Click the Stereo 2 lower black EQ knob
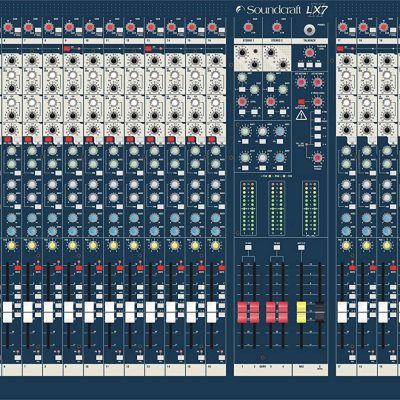400x400 pixels. (x=283, y=64)
